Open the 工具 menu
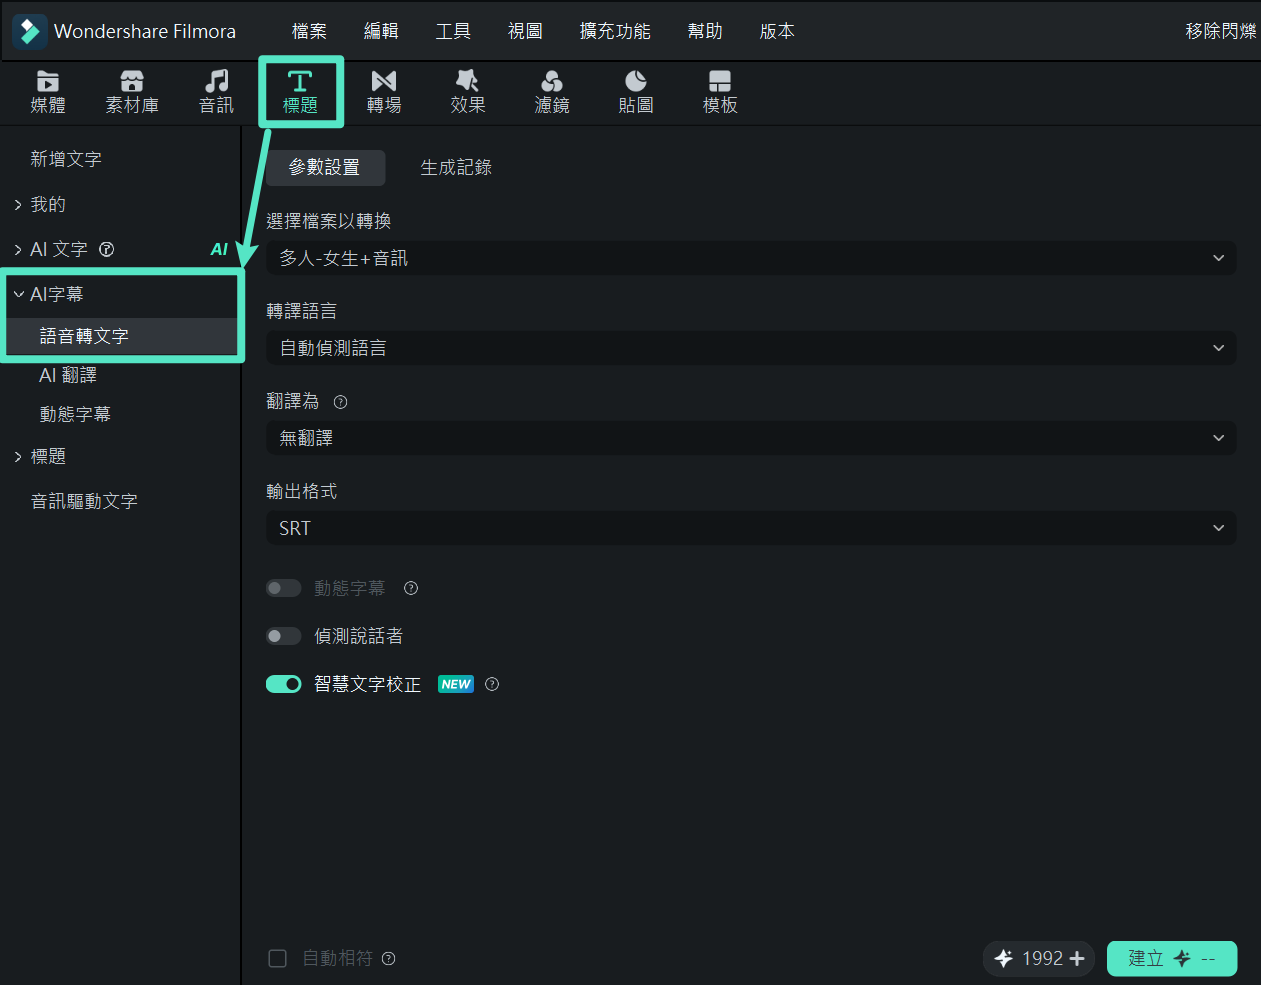1261x985 pixels. (x=453, y=31)
